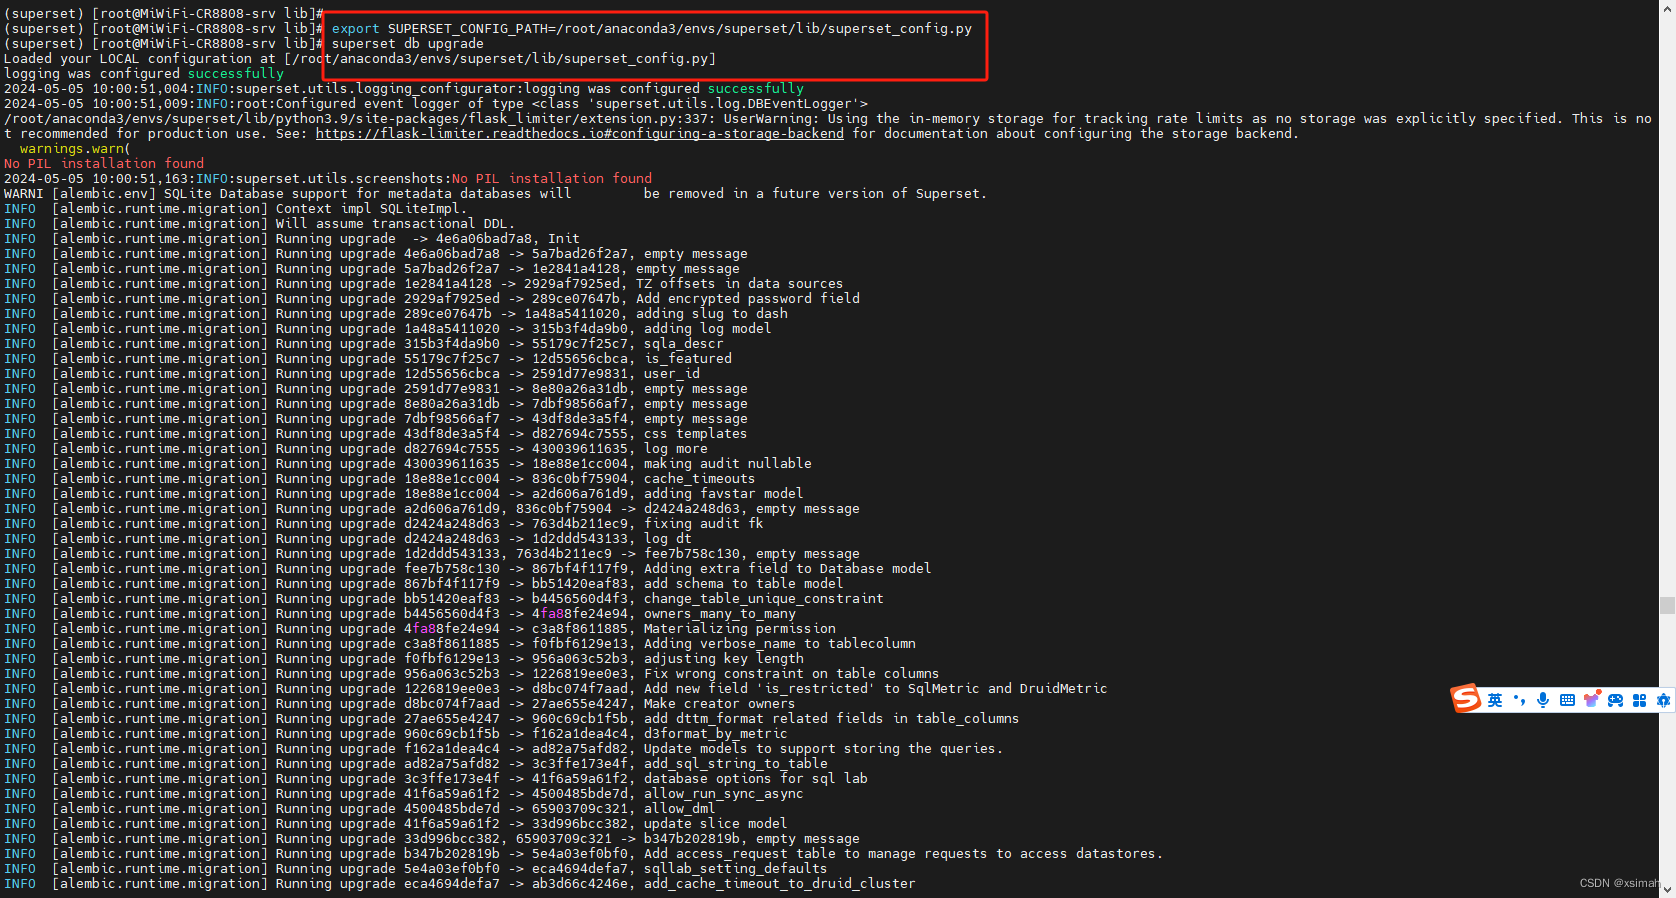The width and height of the screenshot is (1676, 898).
Task: Click the 'adding favstar model' line
Action: coord(404,493)
